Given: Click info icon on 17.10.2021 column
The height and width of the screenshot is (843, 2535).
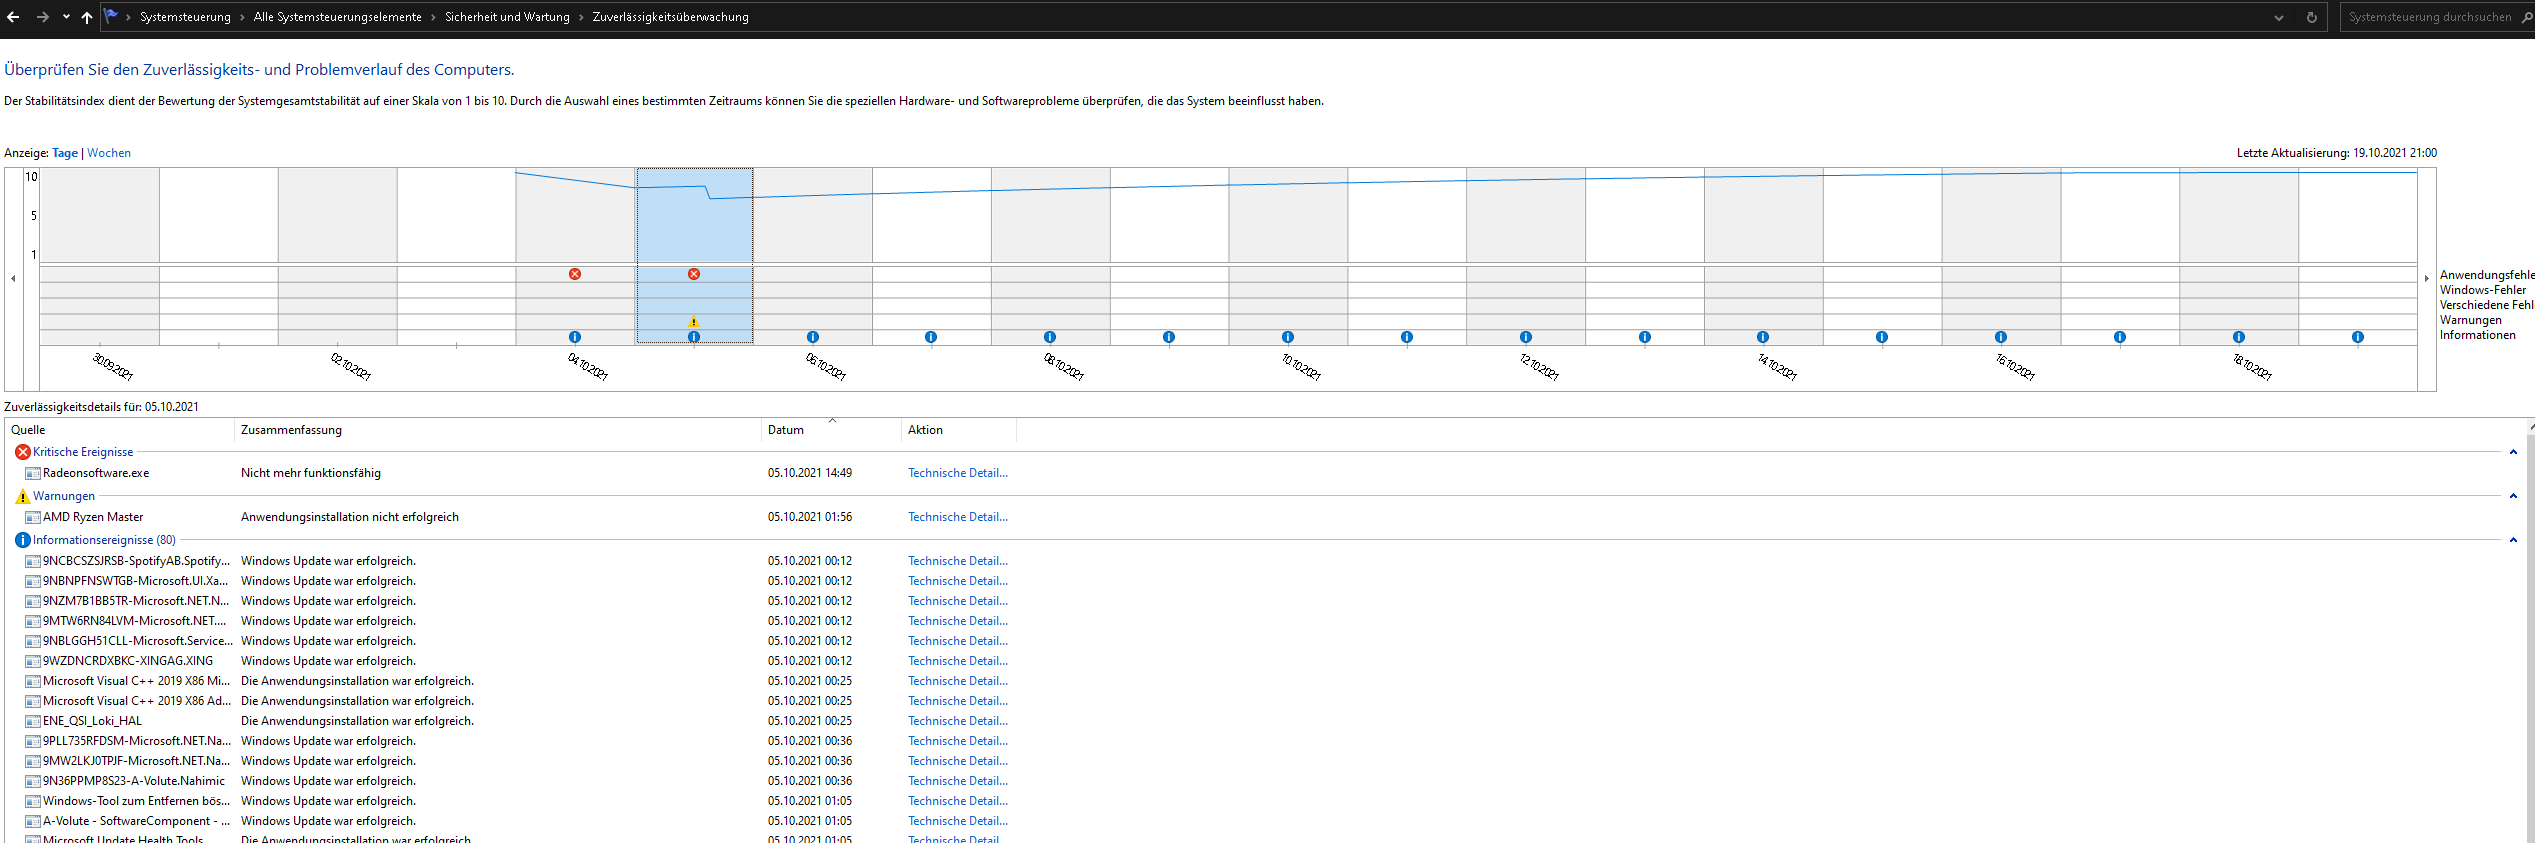Looking at the screenshot, I should point(2120,337).
